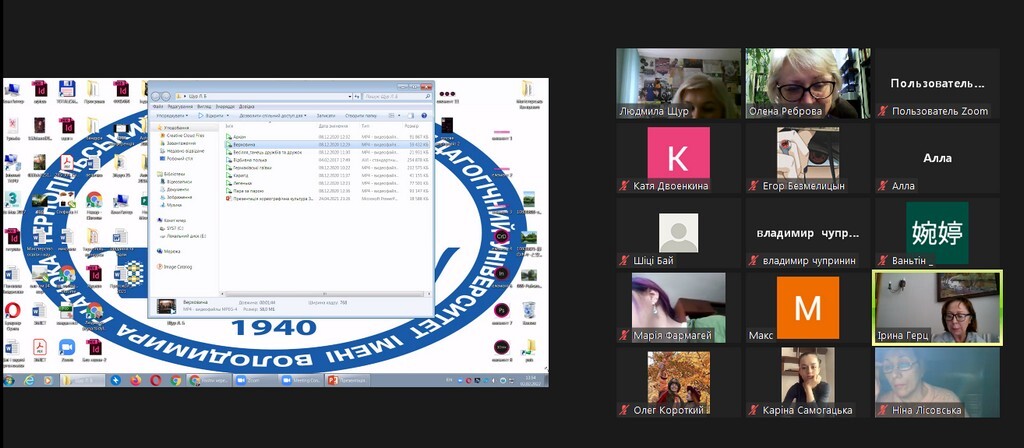Click Егор Безмелицын's participant tile

[808, 159]
